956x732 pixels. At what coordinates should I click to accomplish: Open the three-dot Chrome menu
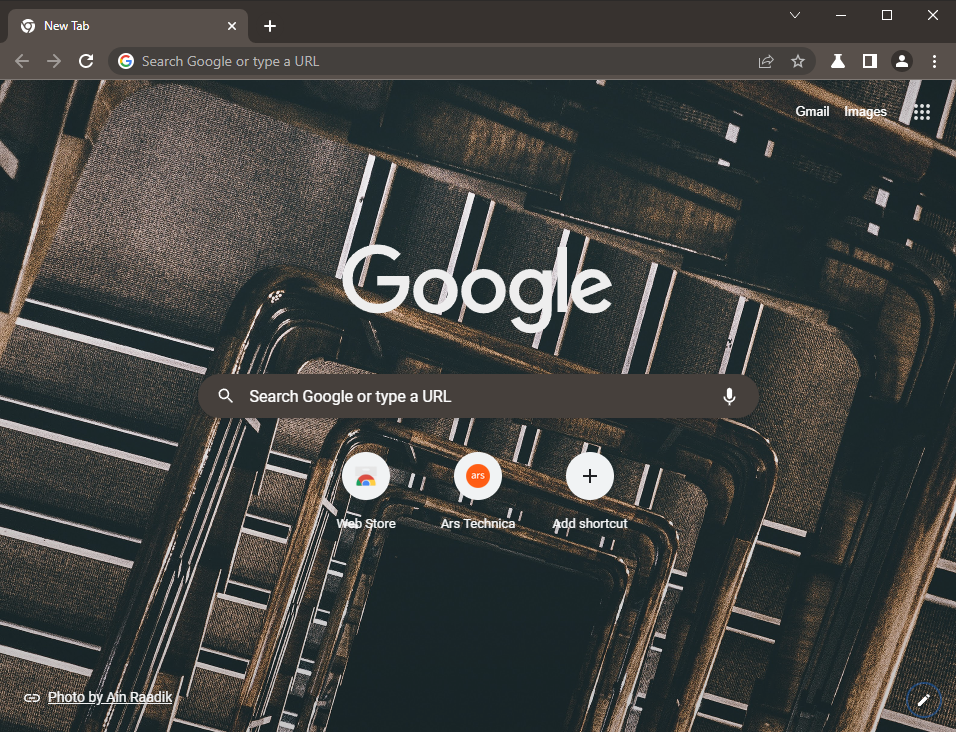(x=934, y=61)
